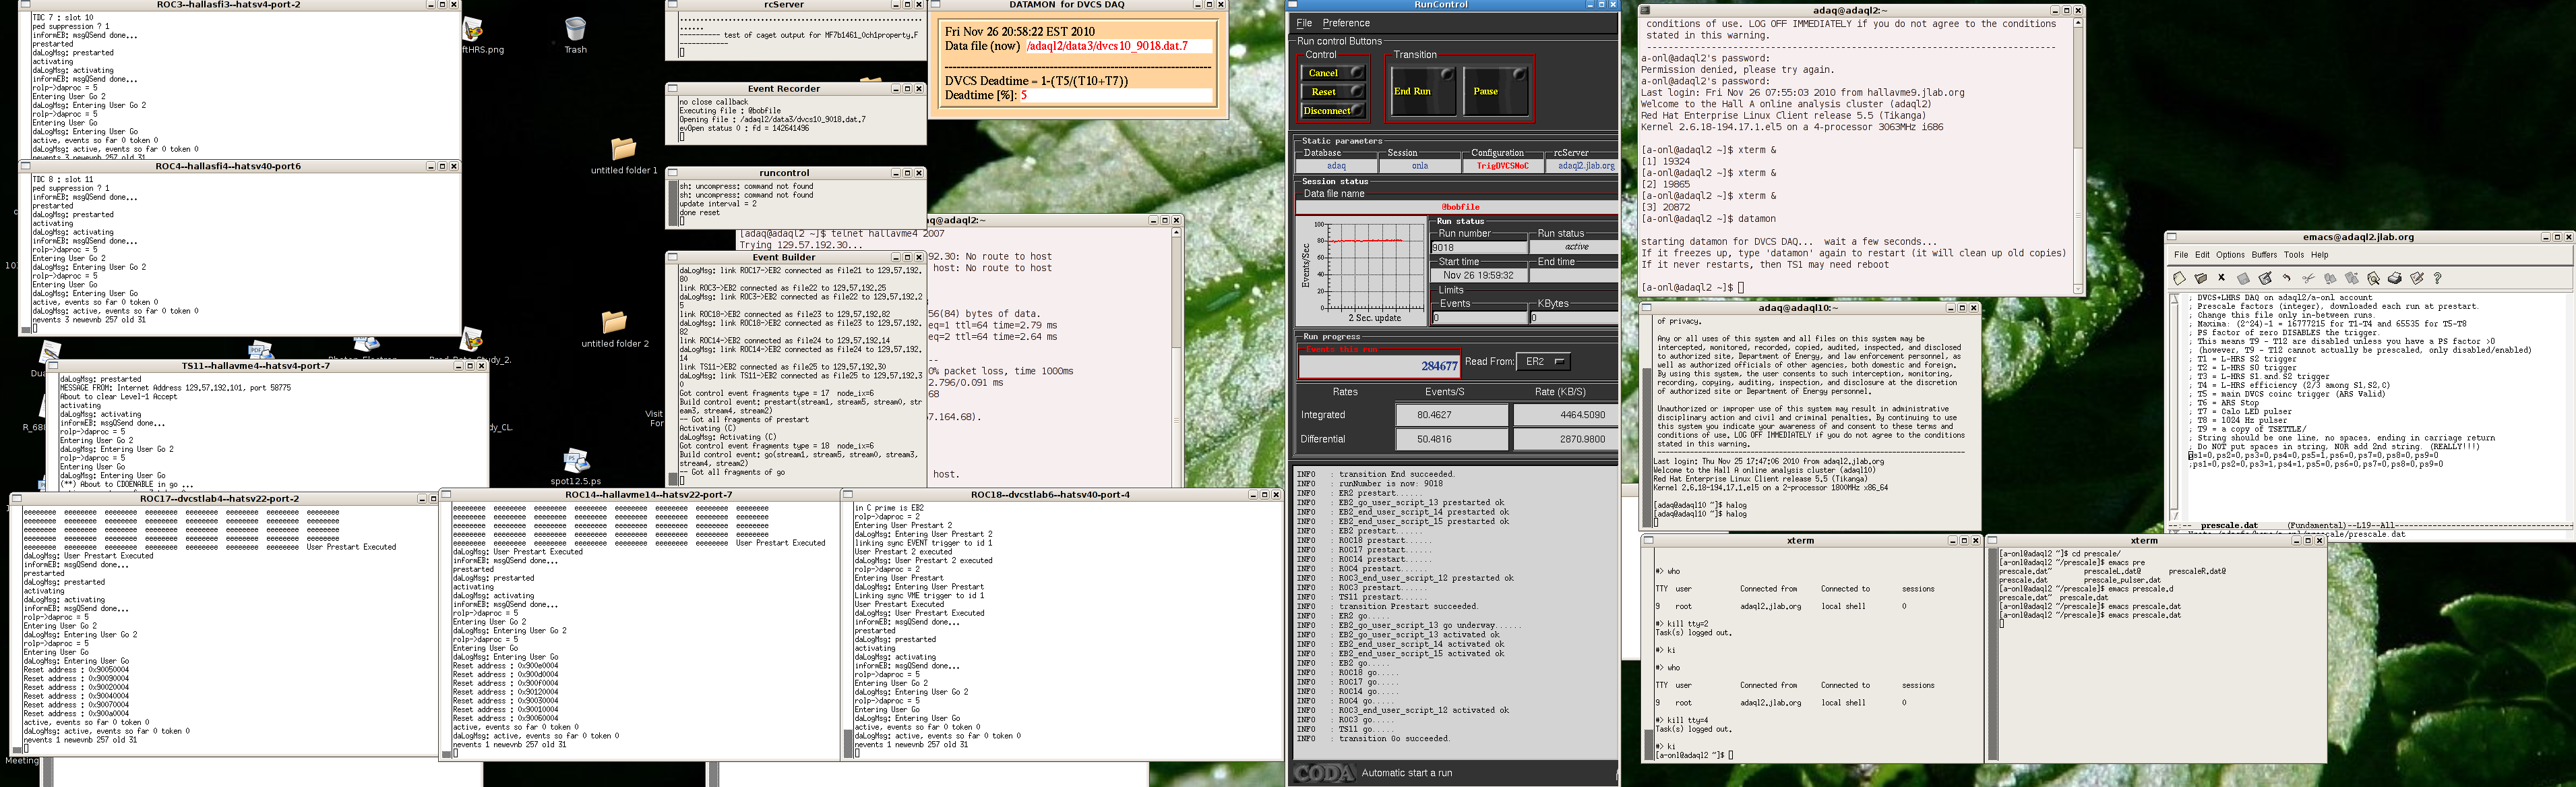Open the Read From ER2 dropdown
This screenshot has height=787, width=2576.
(1544, 361)
